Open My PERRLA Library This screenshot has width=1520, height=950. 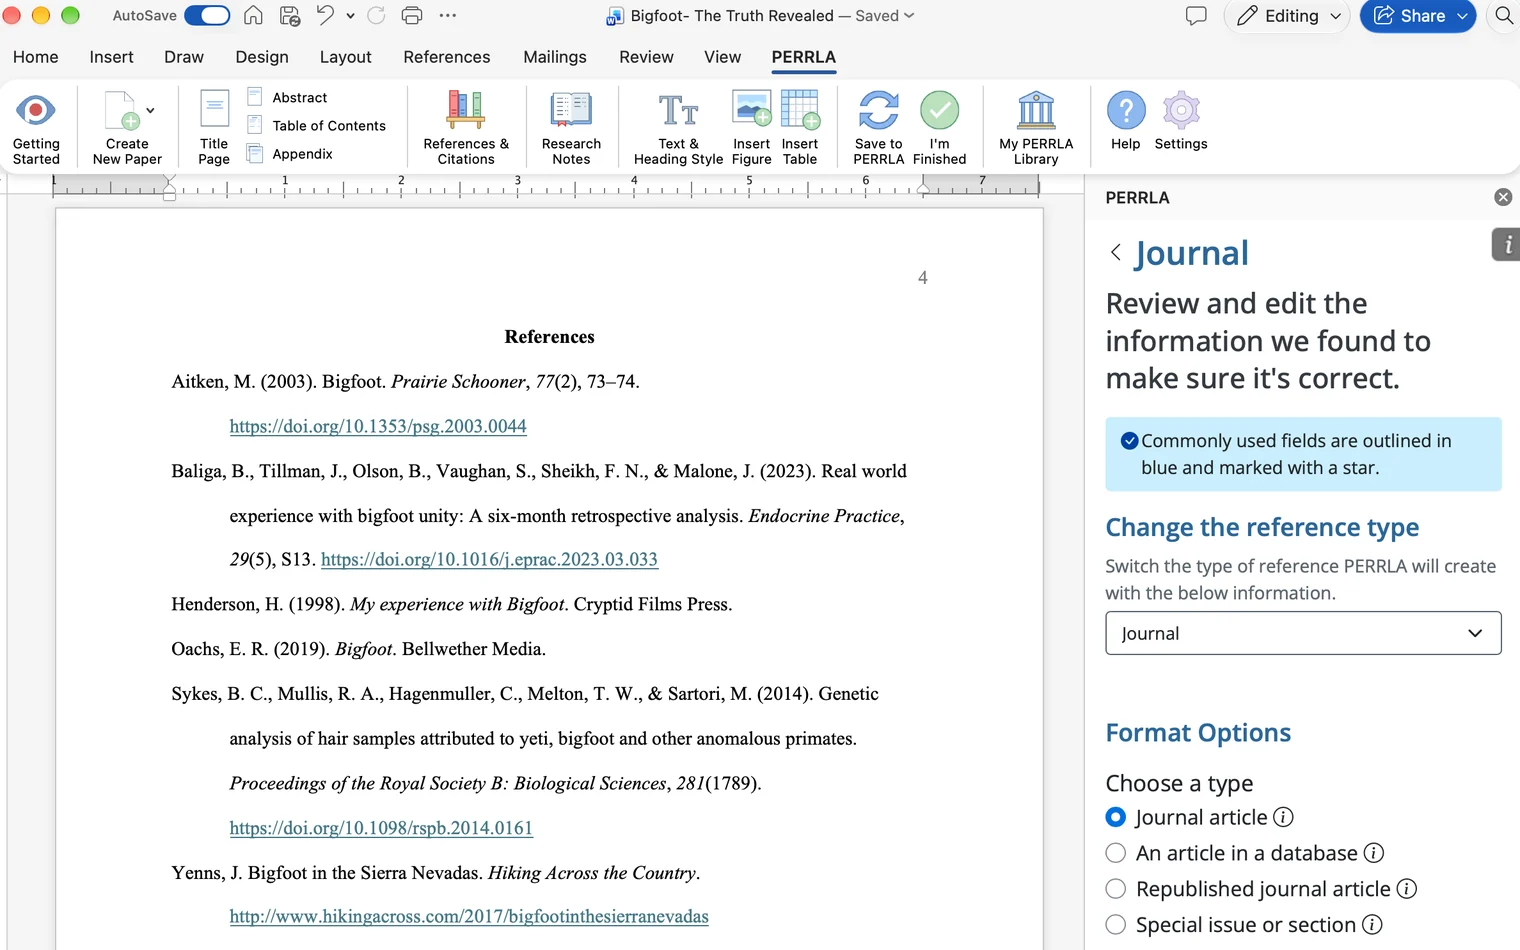click(x=1036, y=128)
